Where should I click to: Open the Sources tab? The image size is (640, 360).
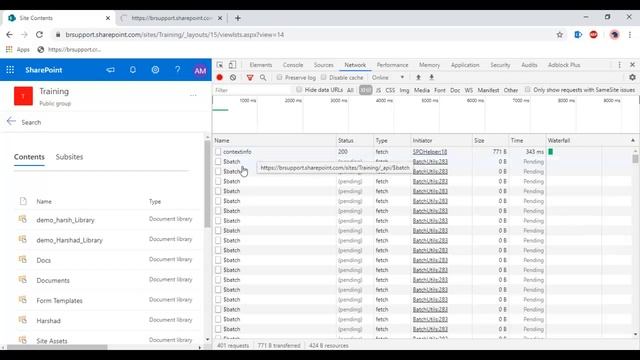[x=323, y=65]
